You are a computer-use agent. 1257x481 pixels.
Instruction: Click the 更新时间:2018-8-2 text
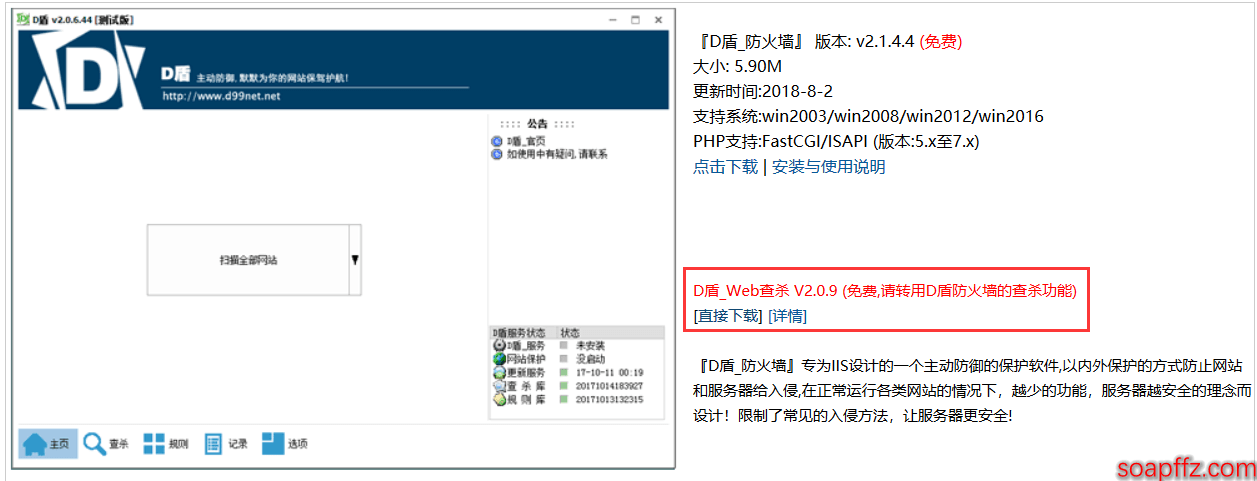[x=763, y=91]
